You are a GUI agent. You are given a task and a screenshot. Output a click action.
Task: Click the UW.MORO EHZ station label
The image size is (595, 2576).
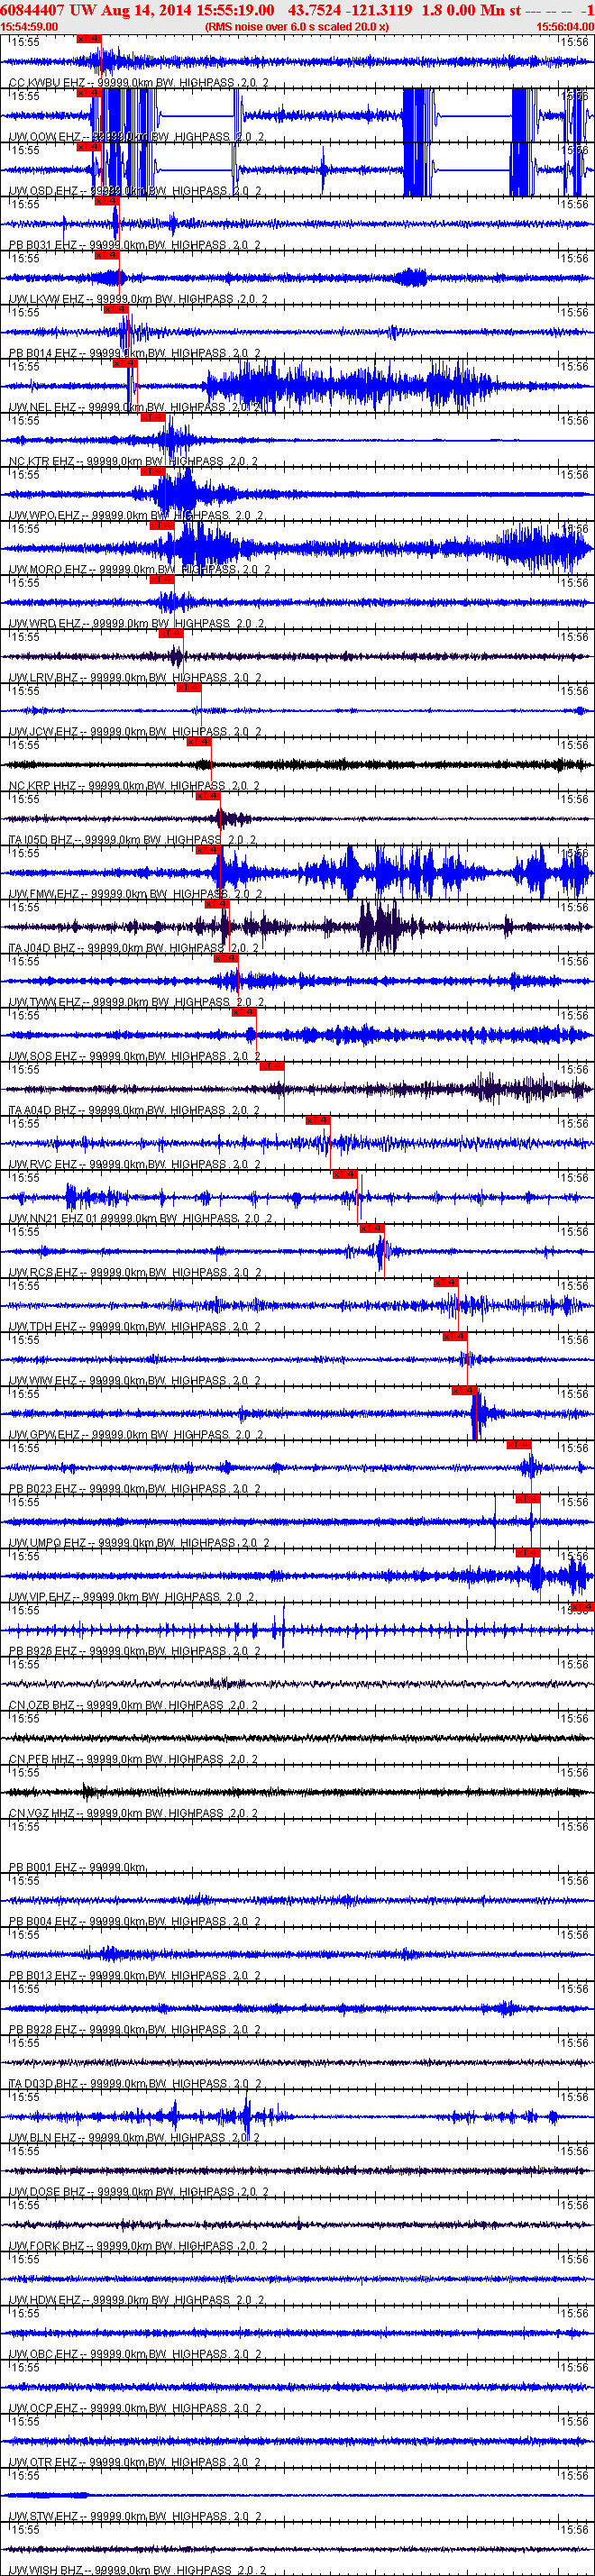click(139, 569)
